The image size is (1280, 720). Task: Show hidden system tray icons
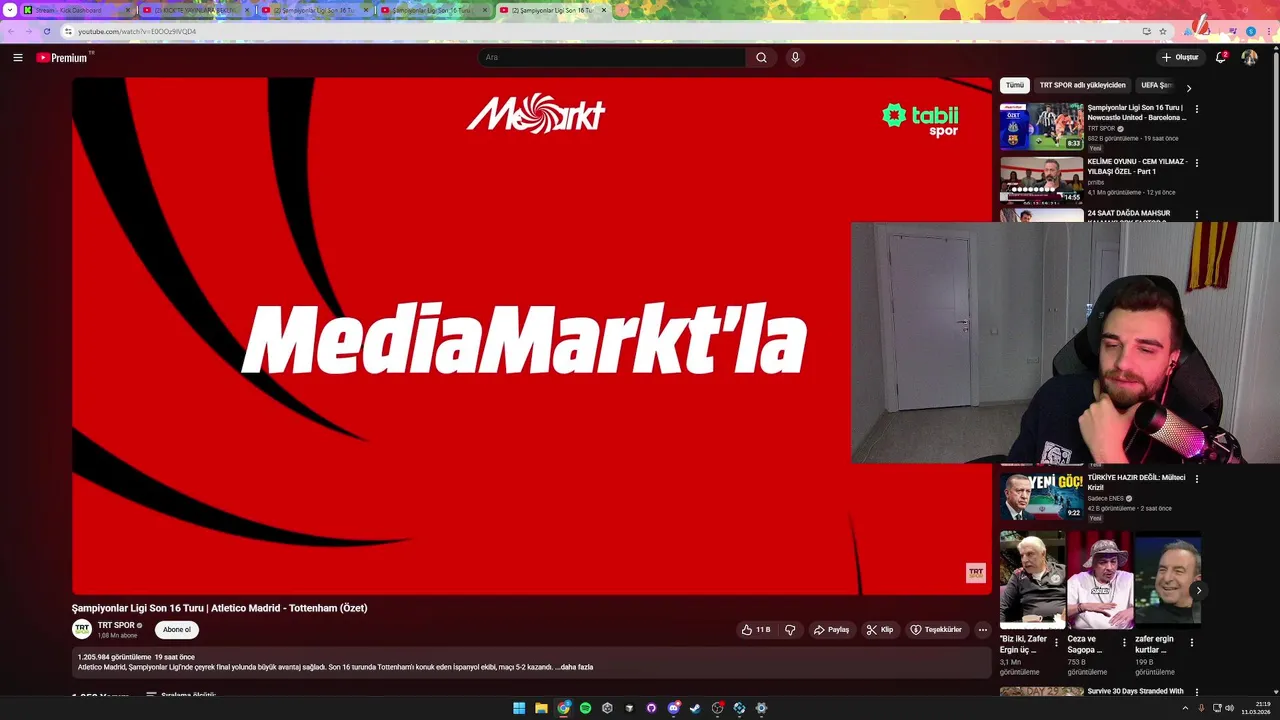pyautogui.click(x=1185, y=708)
